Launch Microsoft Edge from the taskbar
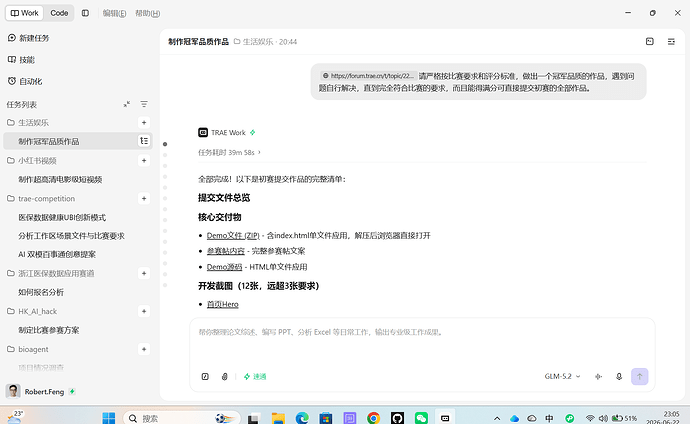The height and width of the screenshot is (424, 690). (x=302, y=418)
